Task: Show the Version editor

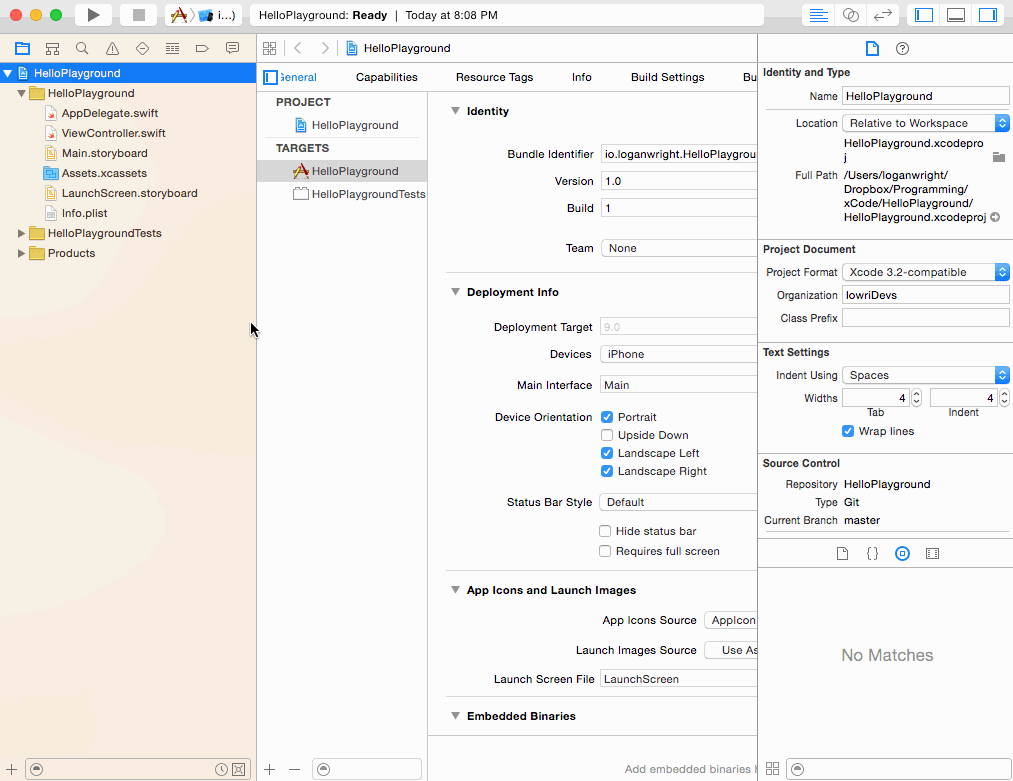Action: (x=882, y=15)
